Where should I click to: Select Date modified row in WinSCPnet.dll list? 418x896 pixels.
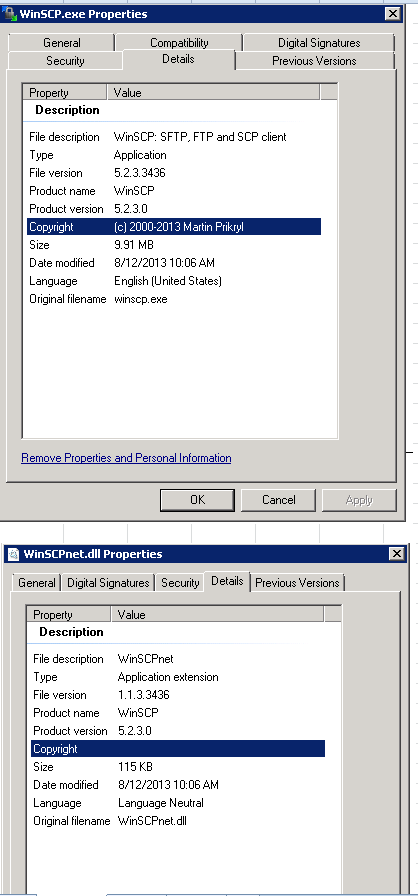click(178, 785)
